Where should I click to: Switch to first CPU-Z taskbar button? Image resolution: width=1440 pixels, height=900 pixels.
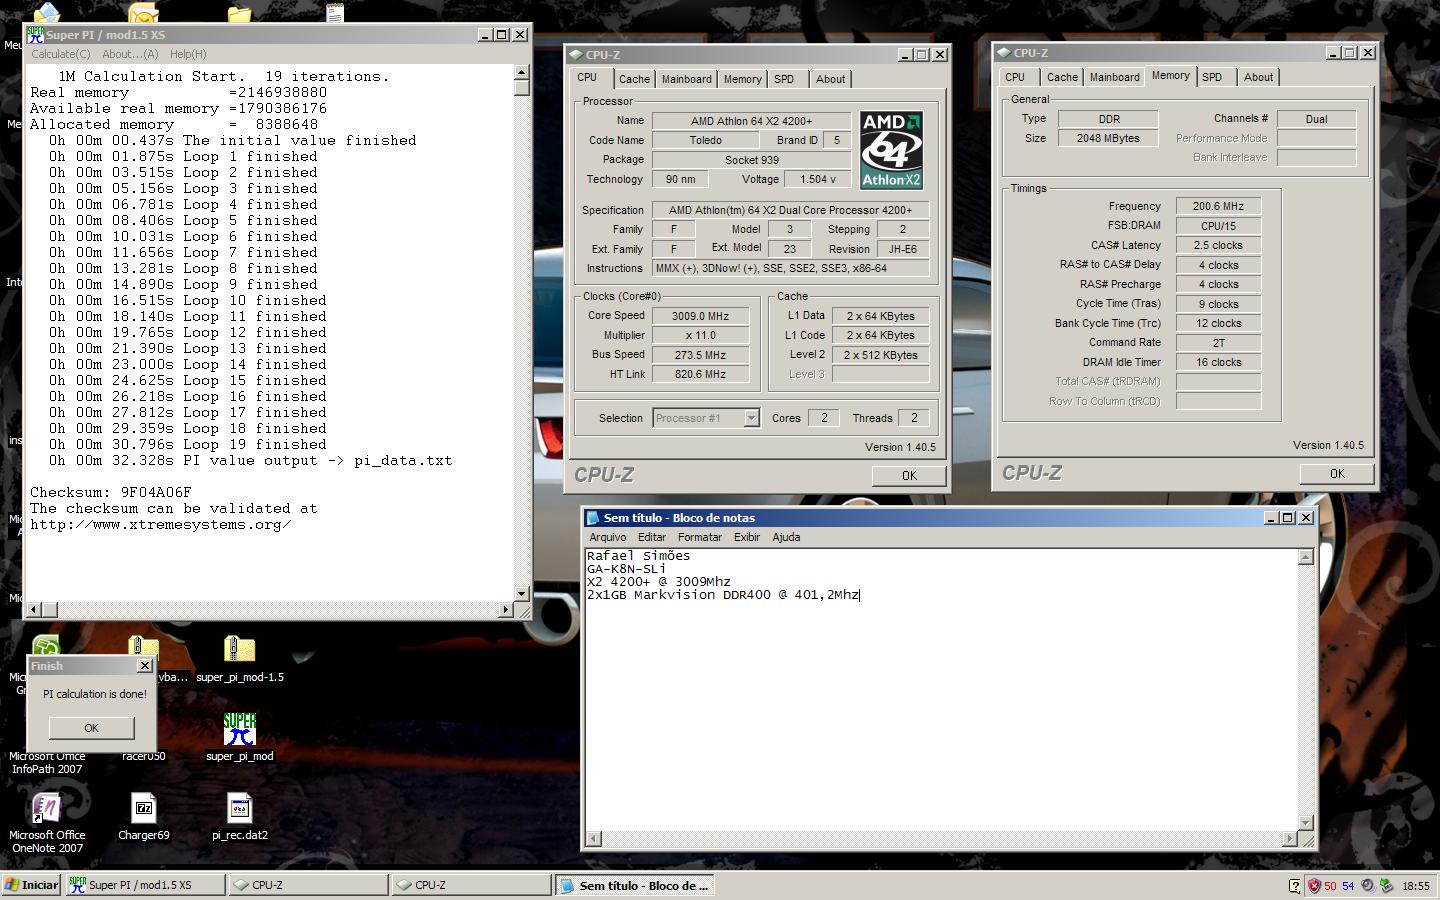click(308, 885)
